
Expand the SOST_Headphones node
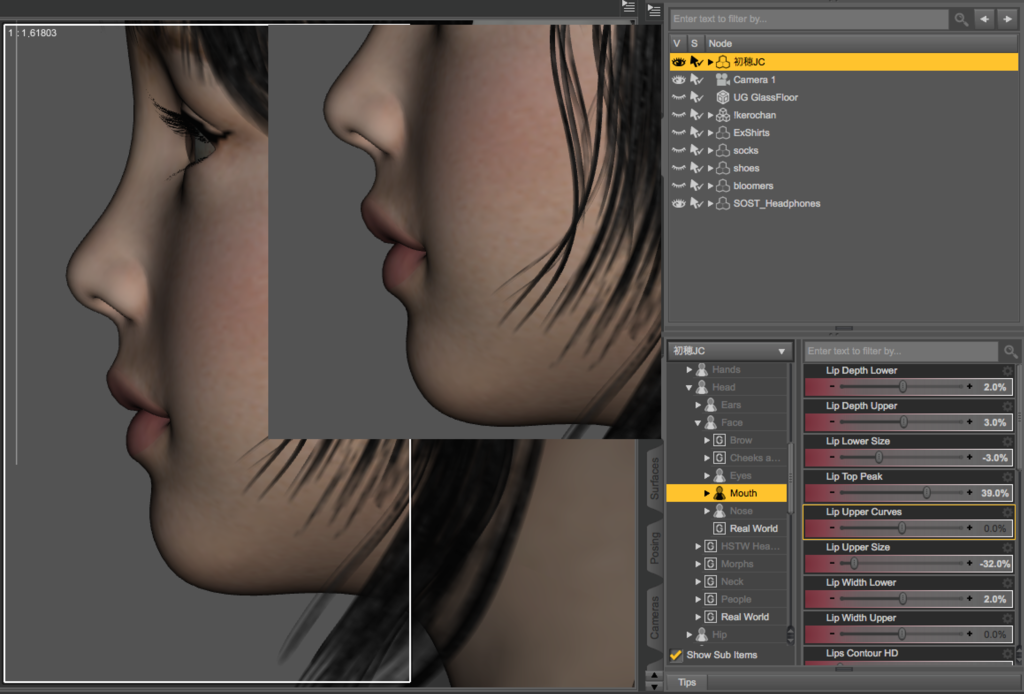[711, 204]
